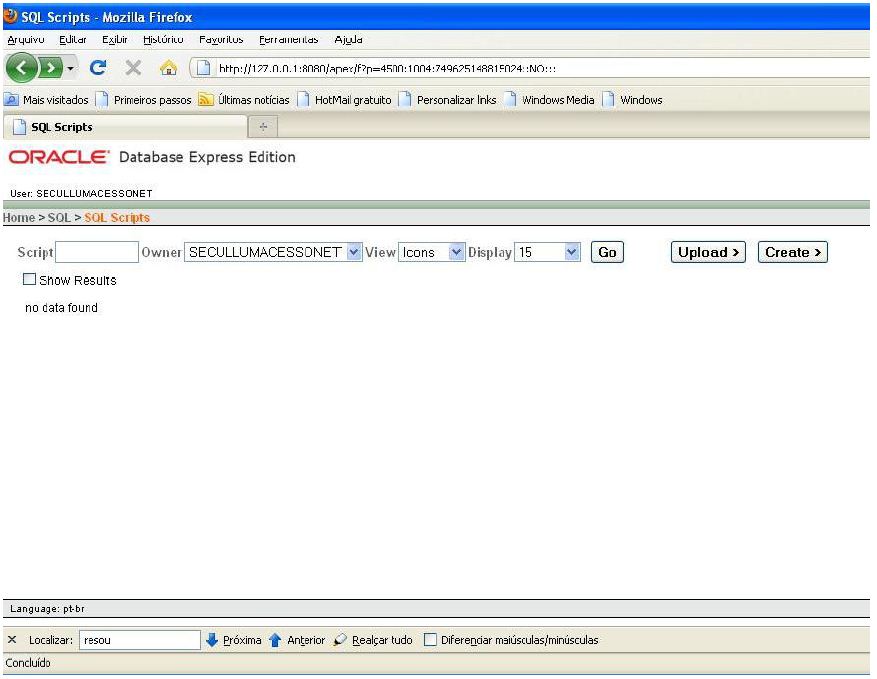Click the Upload button
The width and height of the screenshot is (877, 679).
tap(708, 252)
